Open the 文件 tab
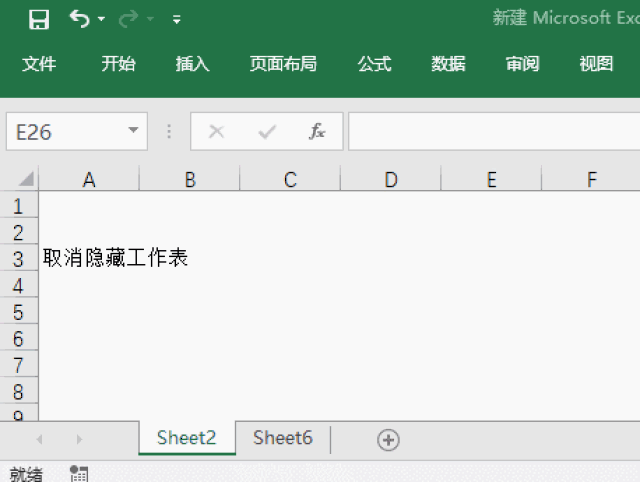Image resolution: width=640 pixels, height=482 pixels. pos(39,64)
